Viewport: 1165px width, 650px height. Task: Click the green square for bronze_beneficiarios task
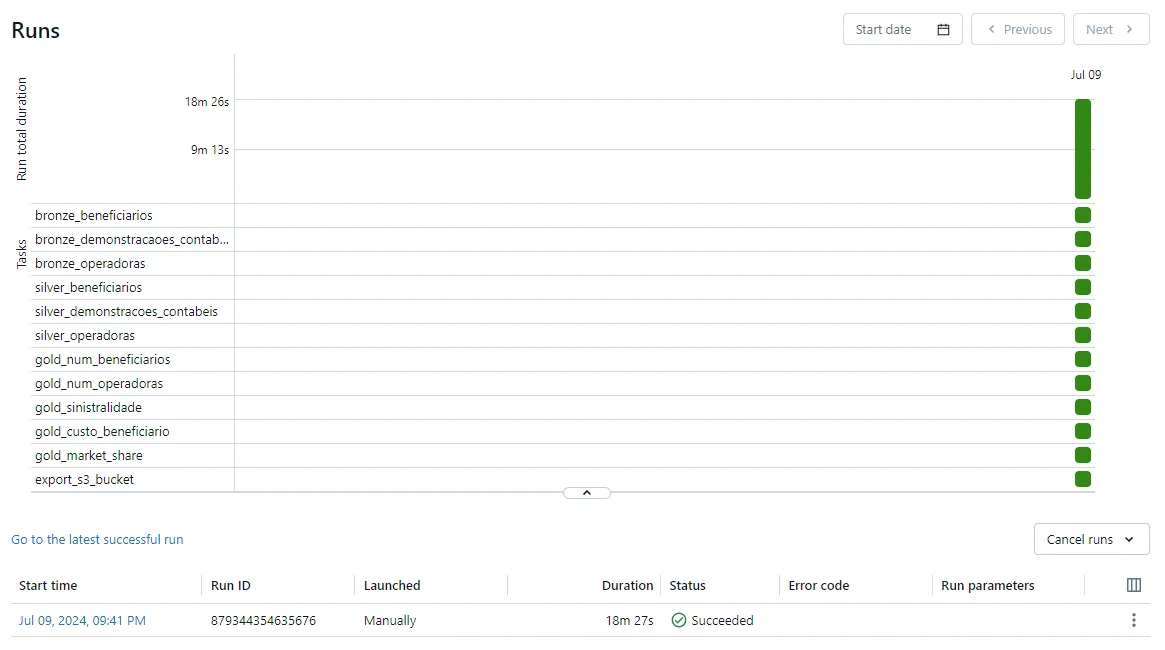tap(1083, 215)
